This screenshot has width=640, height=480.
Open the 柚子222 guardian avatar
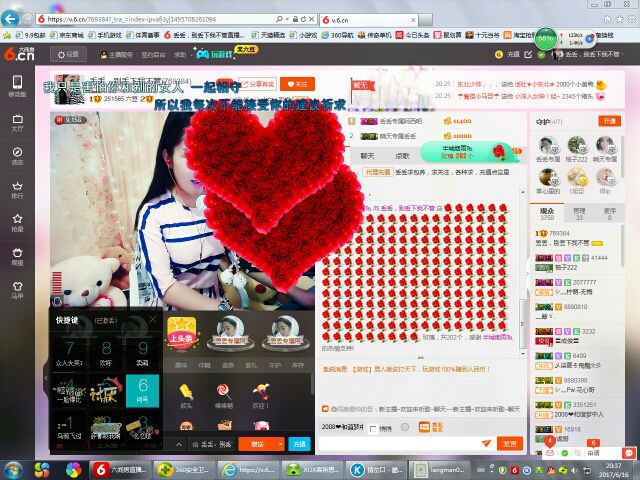pyautogui.click(x=577, y=146)
